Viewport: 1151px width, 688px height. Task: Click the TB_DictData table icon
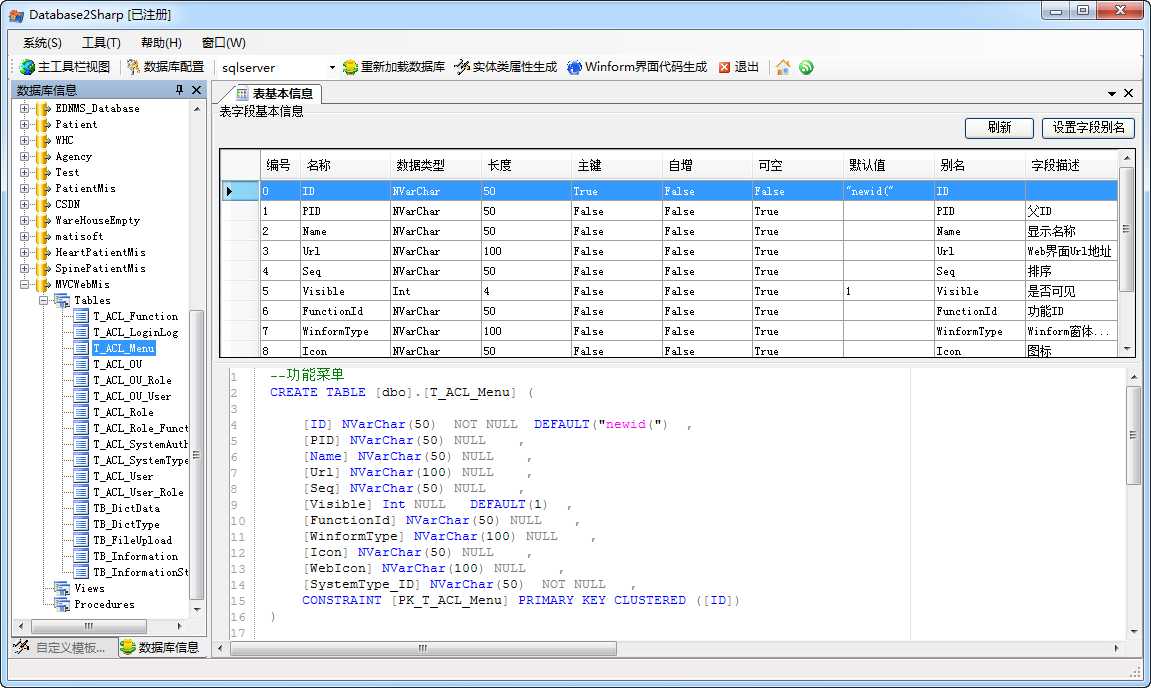81,508
